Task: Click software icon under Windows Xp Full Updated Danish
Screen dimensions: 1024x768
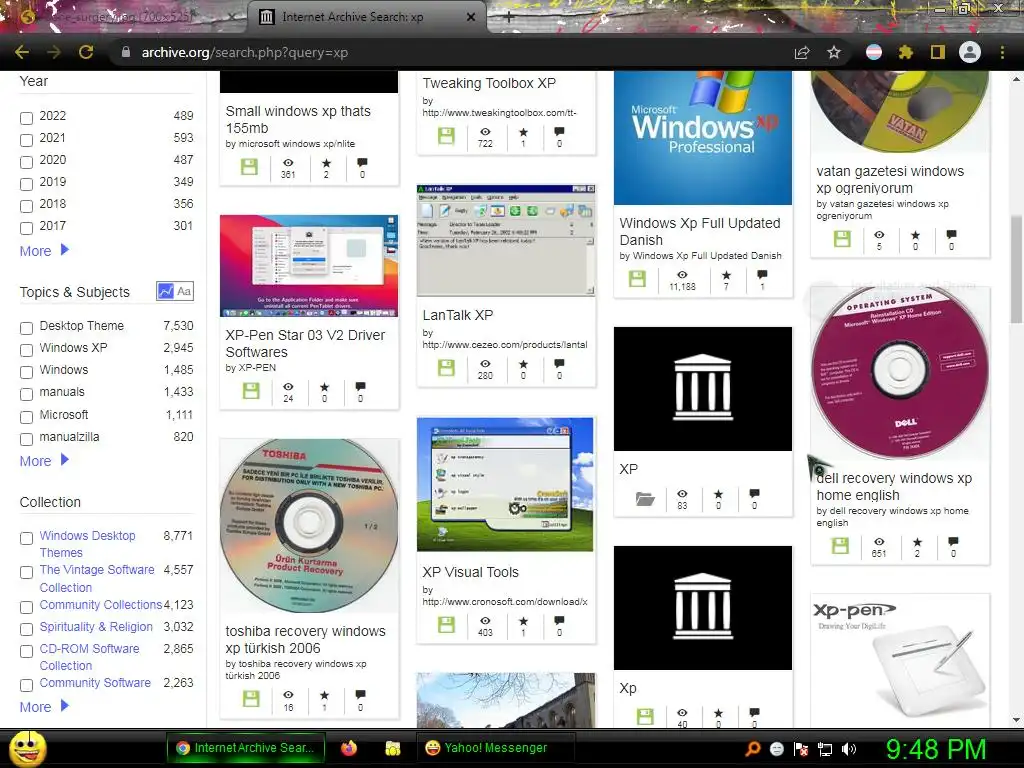Action: (x=637, y=279)
